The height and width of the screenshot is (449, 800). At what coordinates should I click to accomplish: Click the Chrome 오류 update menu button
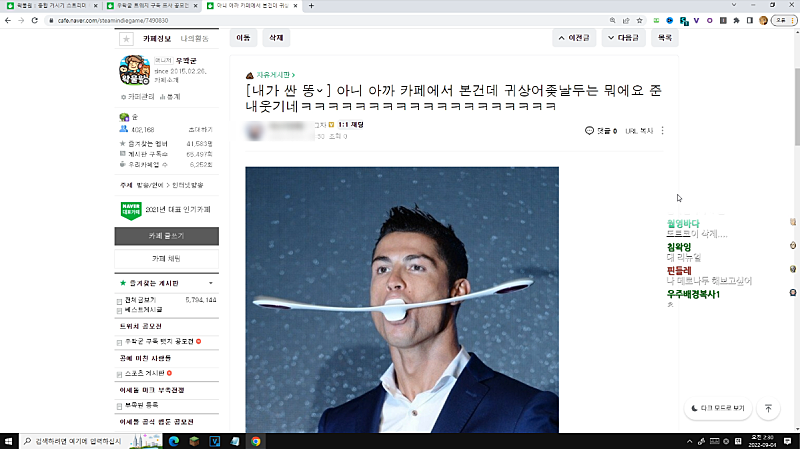[784, 20]
